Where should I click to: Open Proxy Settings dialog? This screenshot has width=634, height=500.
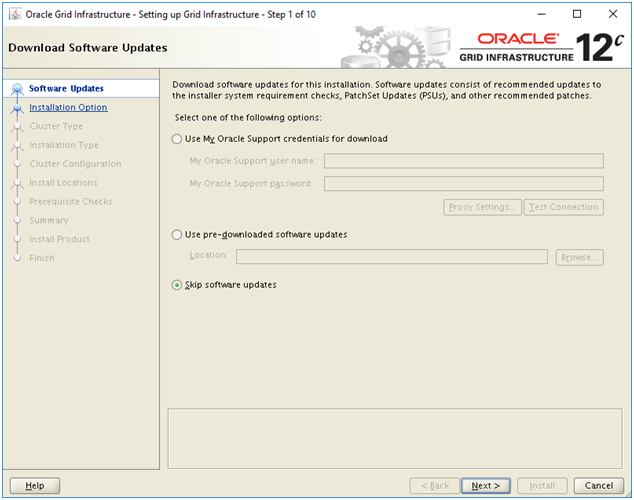click(x=482, y=207)
